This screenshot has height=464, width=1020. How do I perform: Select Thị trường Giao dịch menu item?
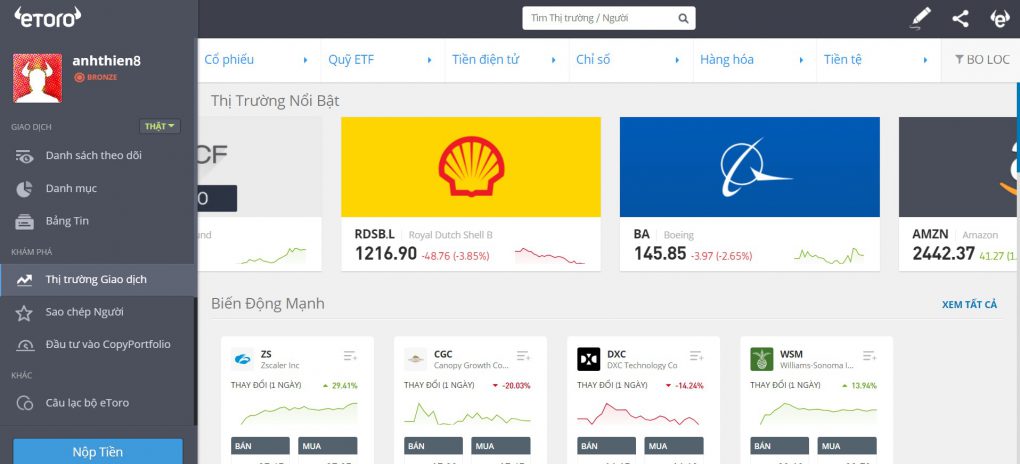coord(98,280)
